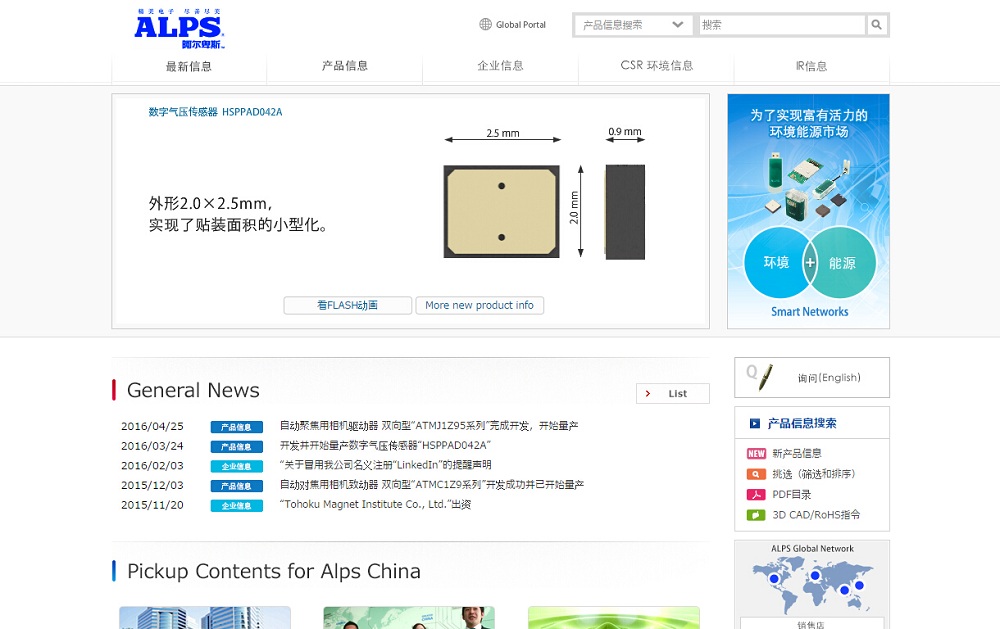This screenshot has height=629, width=1000.
Task: Click the Smart Networks banner
Action: 809,211
